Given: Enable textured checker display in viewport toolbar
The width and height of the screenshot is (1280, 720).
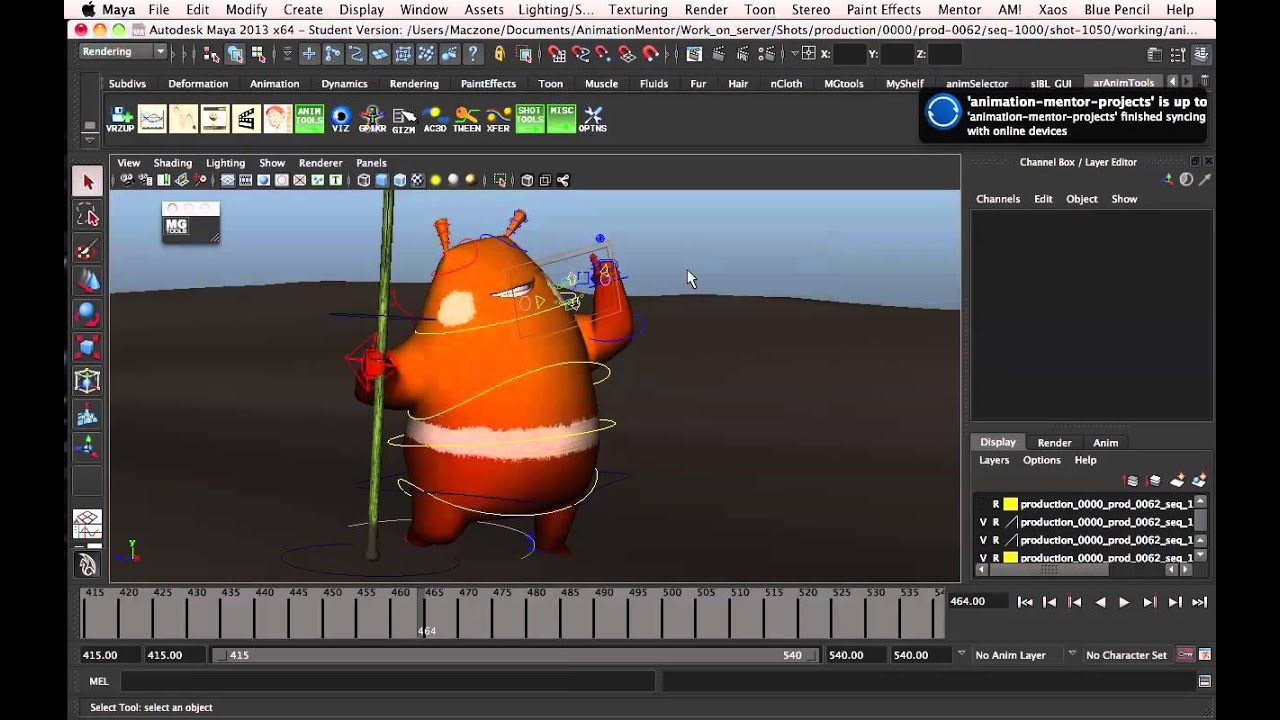Looking at the screenshot, I should (418, 180).
